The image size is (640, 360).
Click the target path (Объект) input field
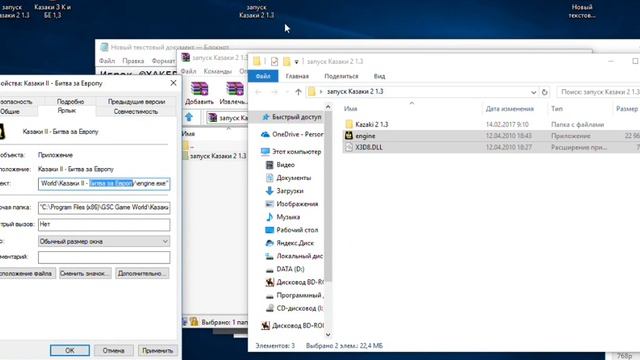point(104,184)
